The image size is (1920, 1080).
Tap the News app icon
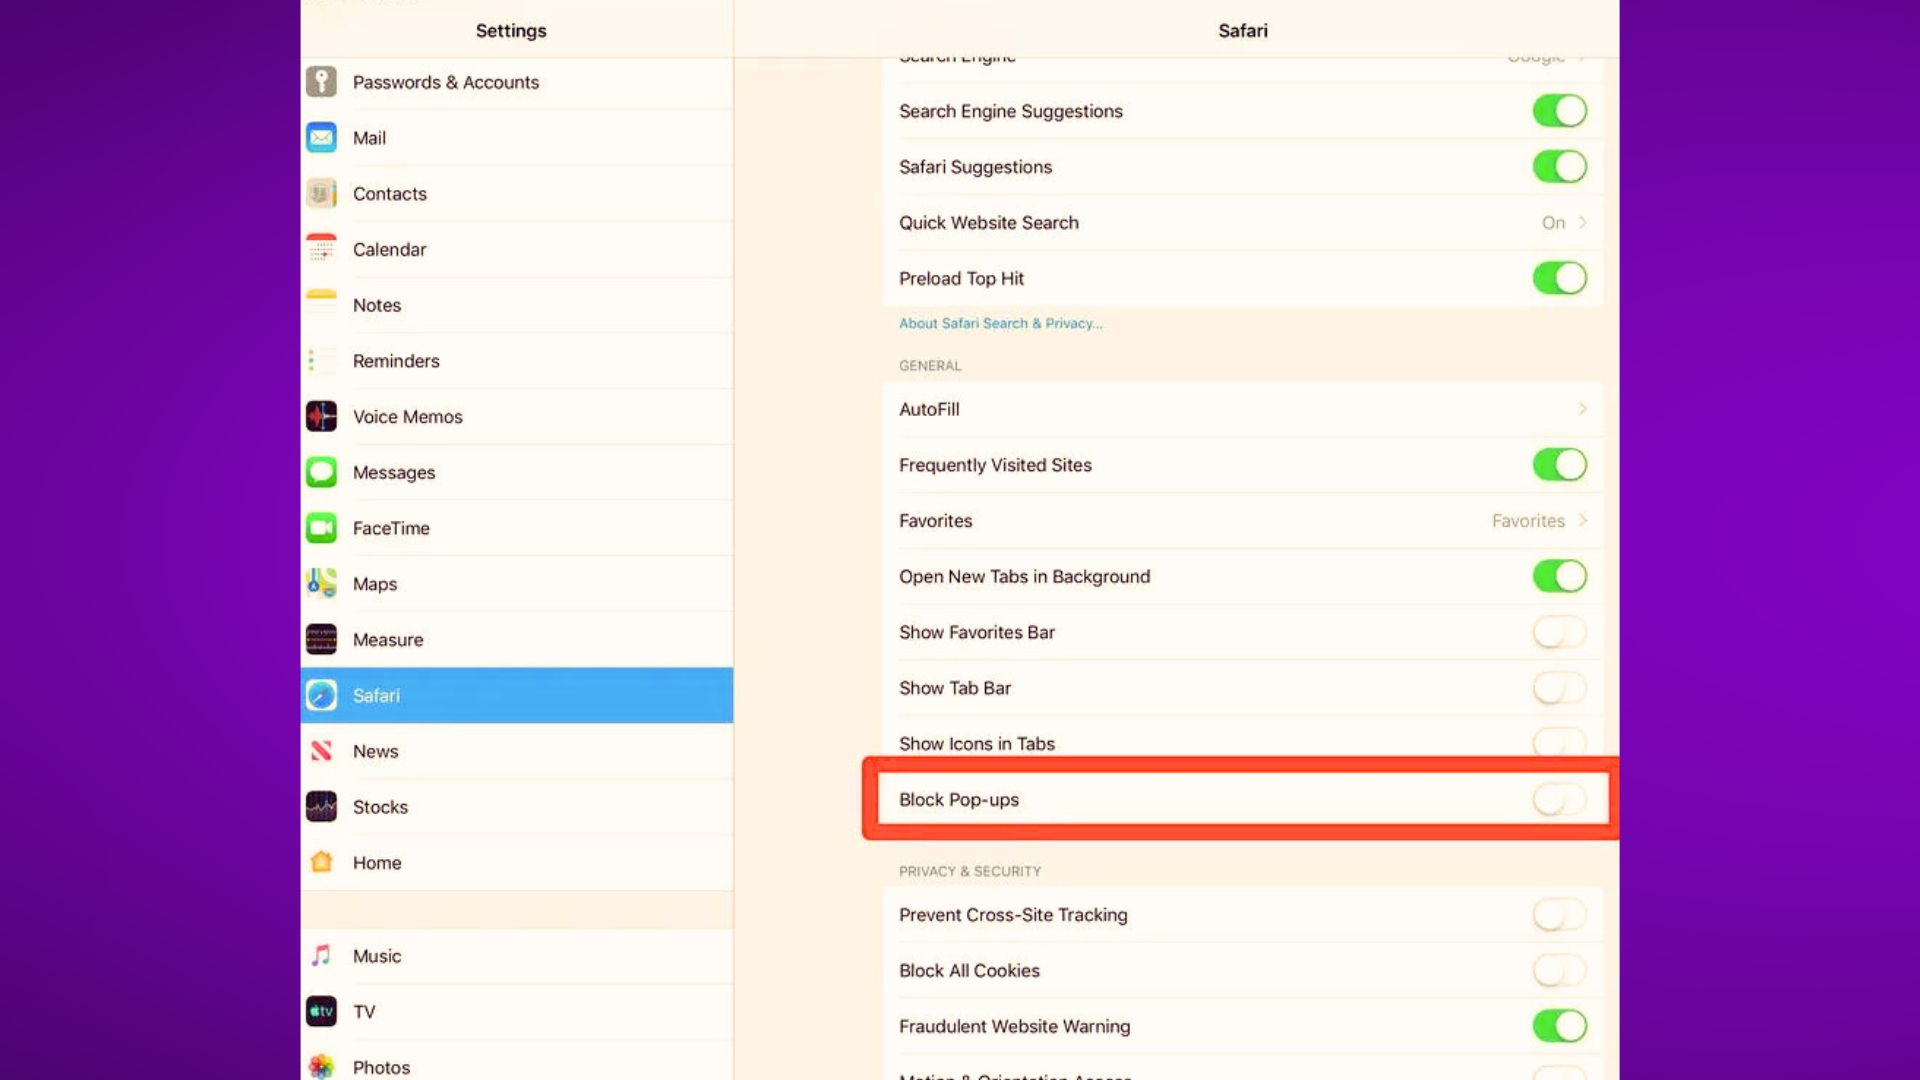click(x=321, y=751)
